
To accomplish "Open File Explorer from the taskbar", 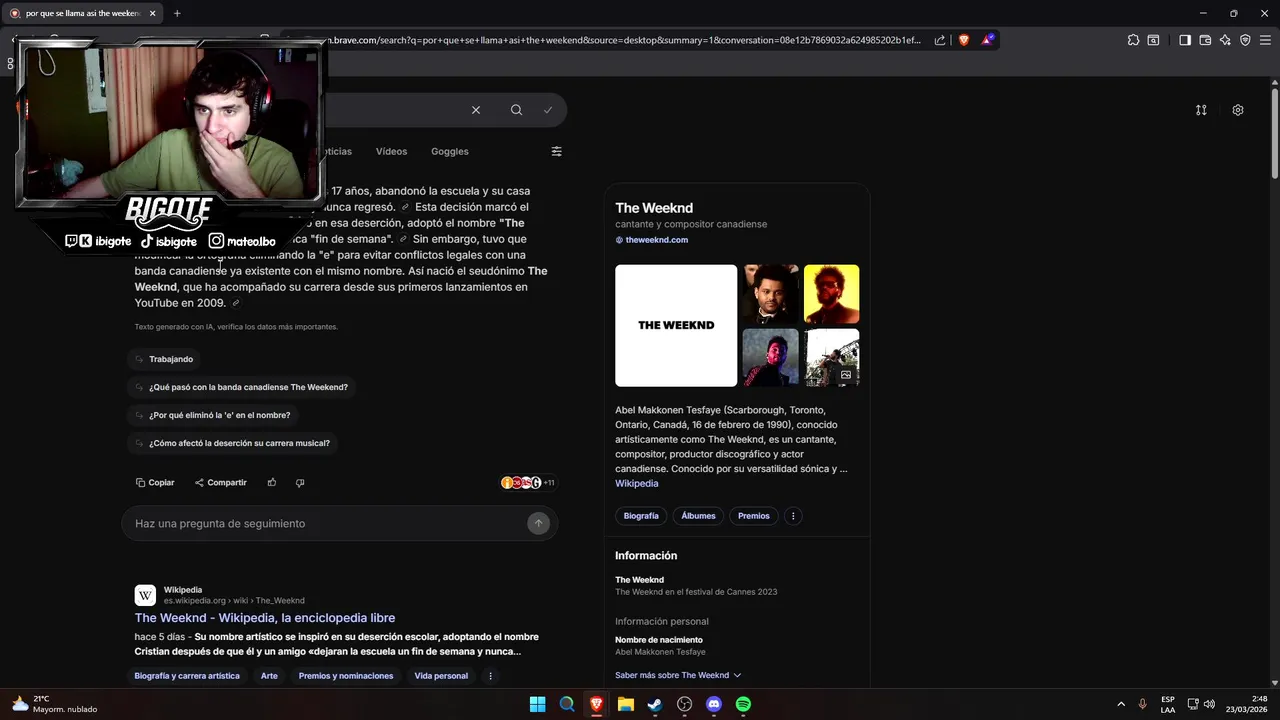I will [626, 704].
